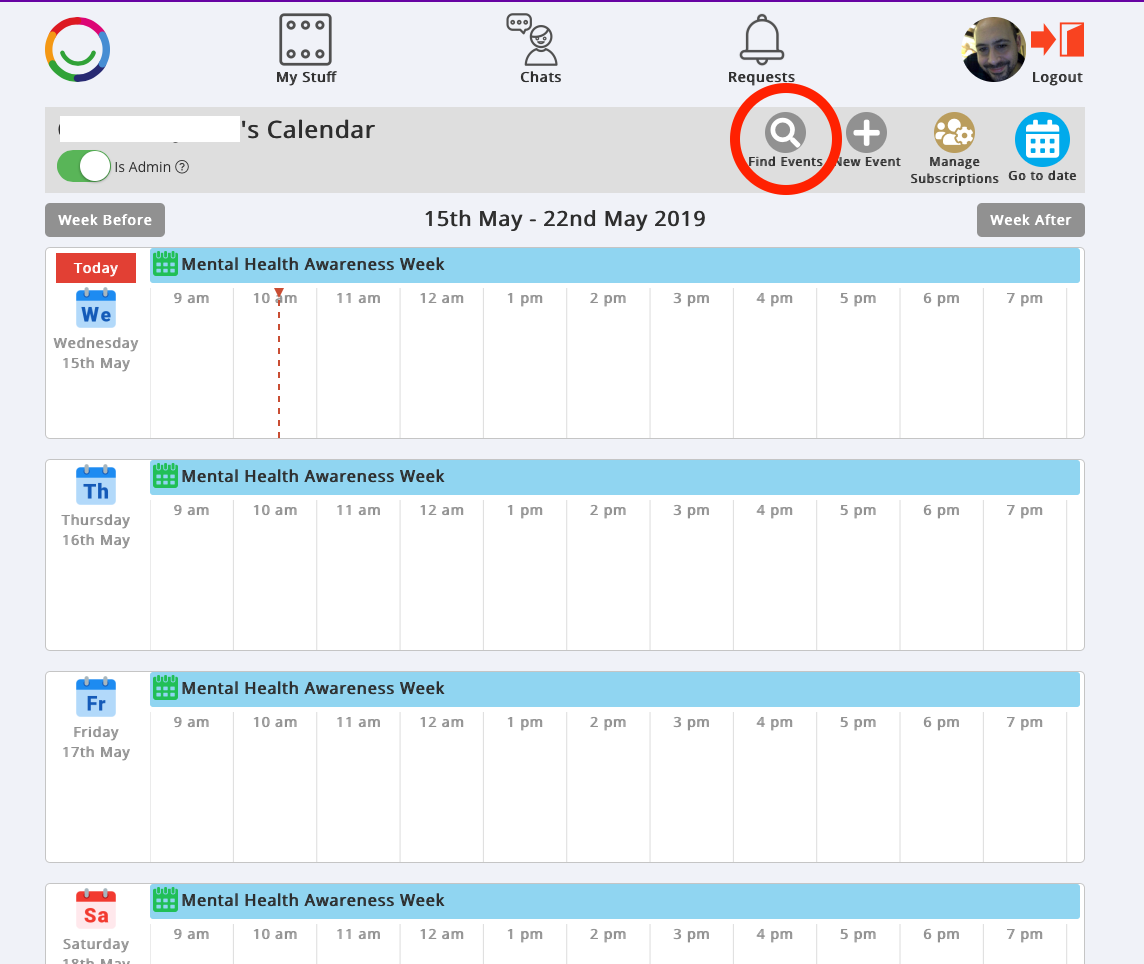Create a New Event with plus icon
This screenshot has height=964, width=1144.
867,133
